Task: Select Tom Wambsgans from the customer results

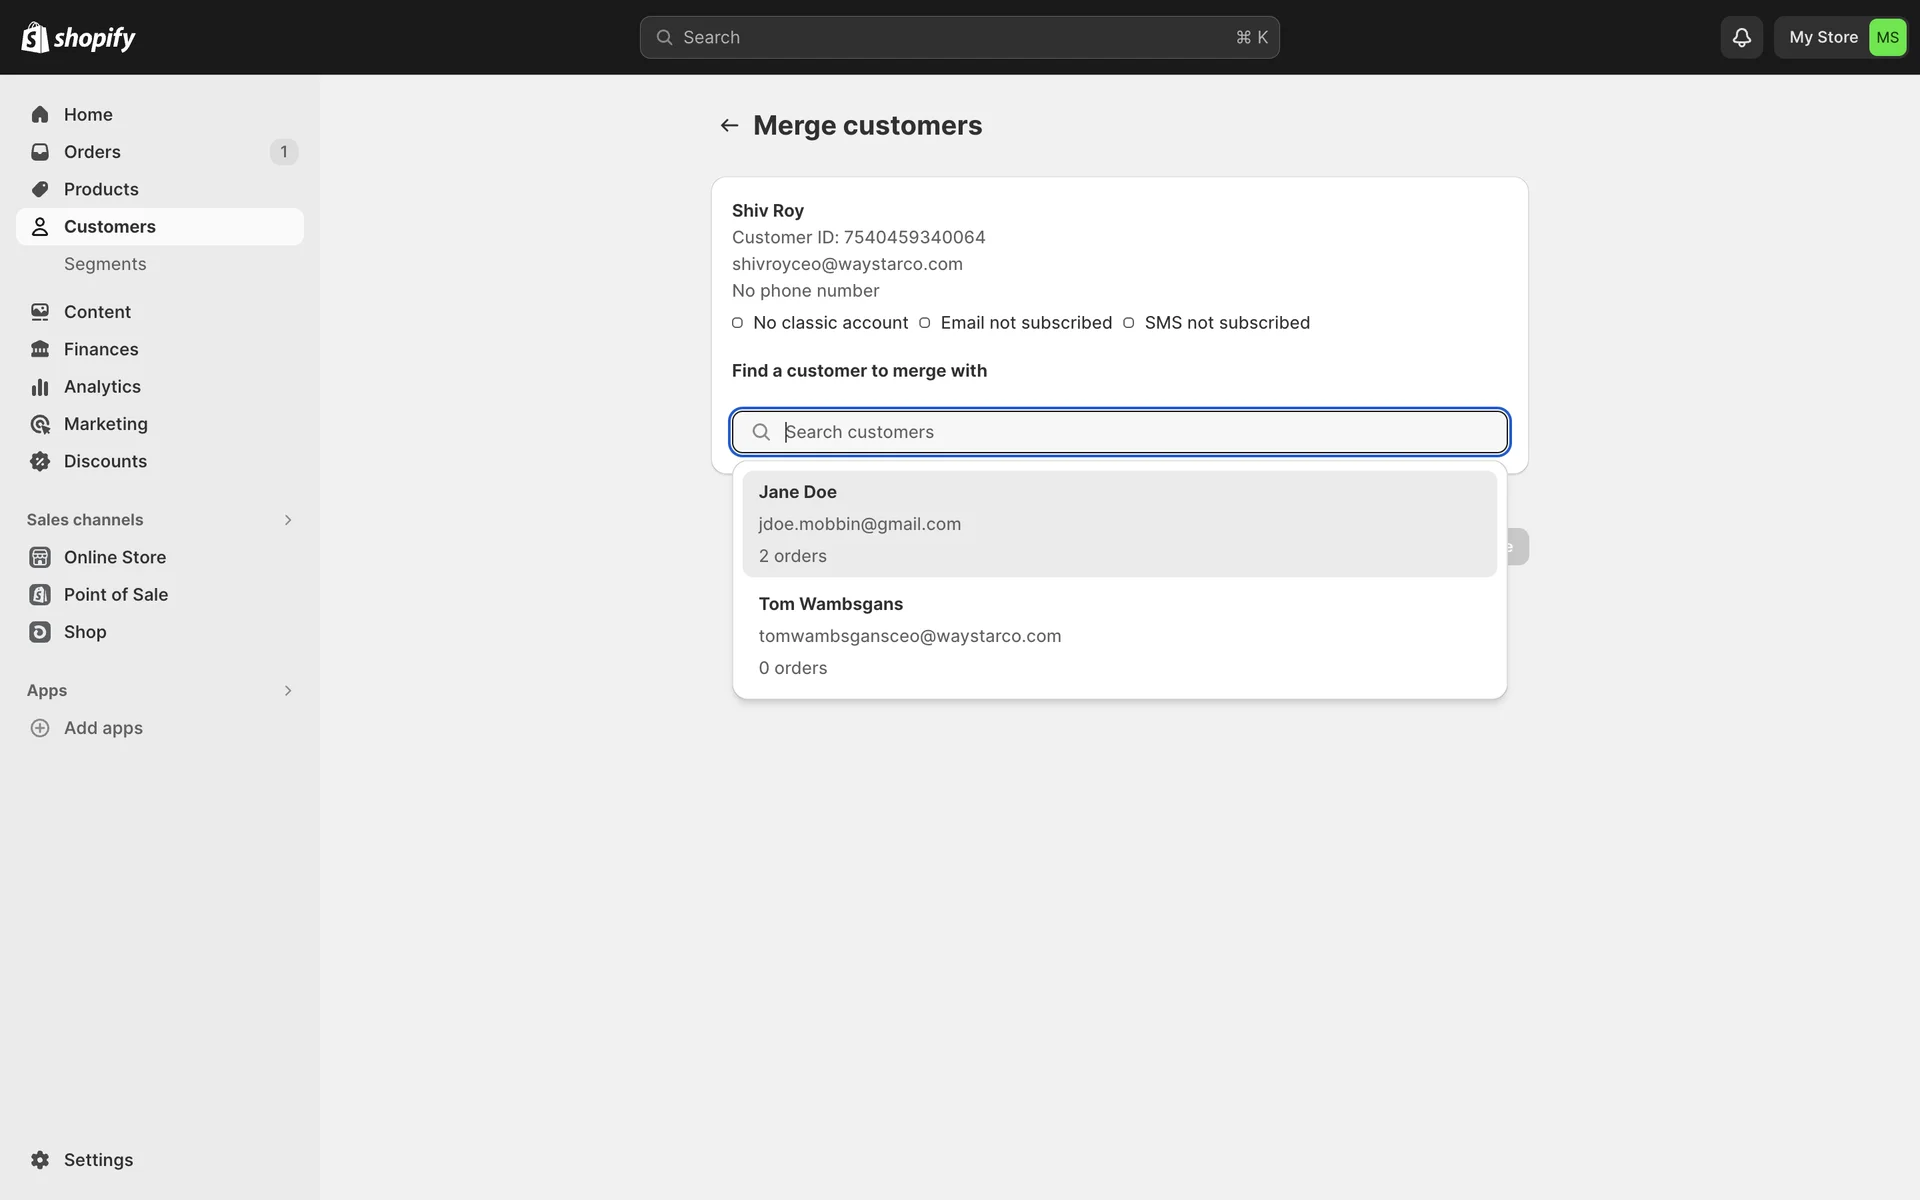Action: [x=1118, y=636]
